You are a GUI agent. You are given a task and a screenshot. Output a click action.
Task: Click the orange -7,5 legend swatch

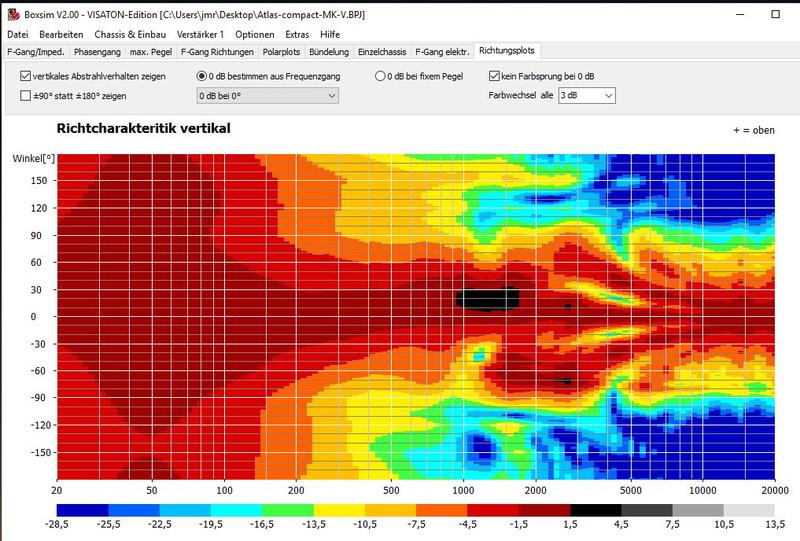(441, 510)
